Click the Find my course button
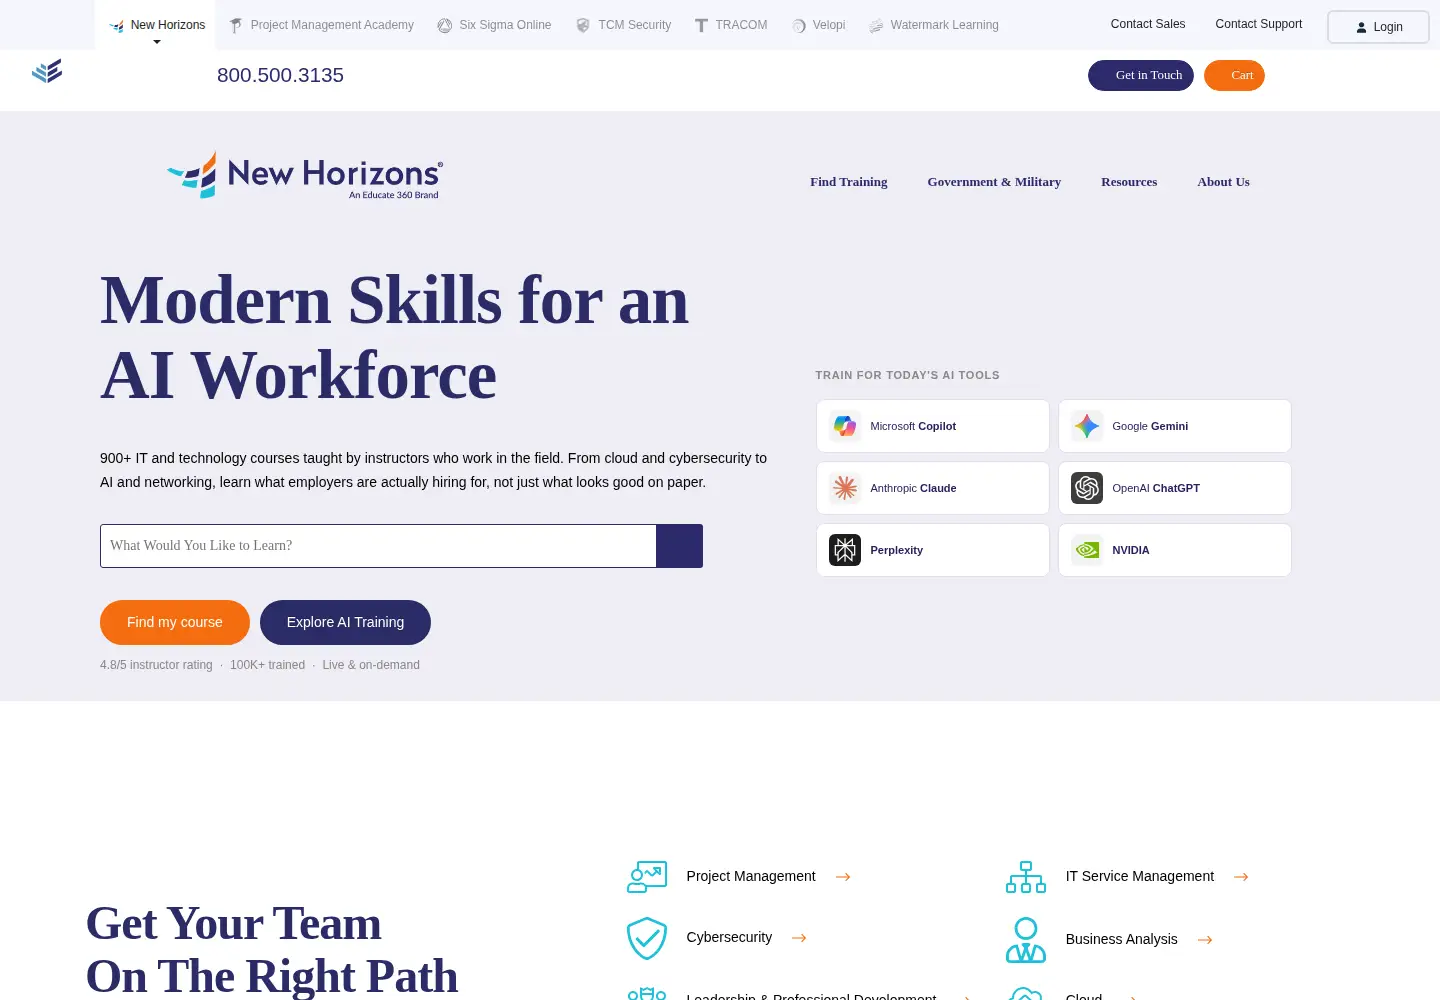 pyautogui.click(x=175, y=622)
